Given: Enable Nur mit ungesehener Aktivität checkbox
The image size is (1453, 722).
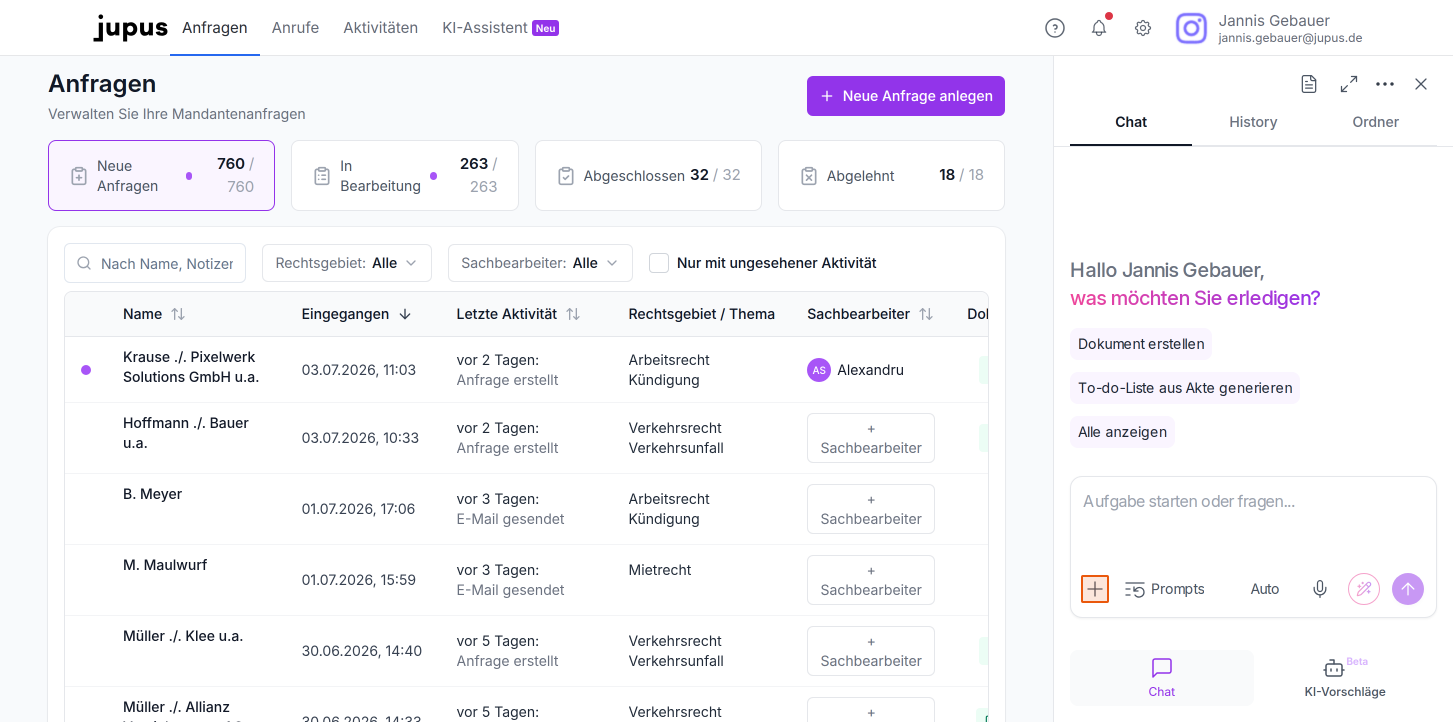Looking at the screenshot, I should click(x=659, y=263).
